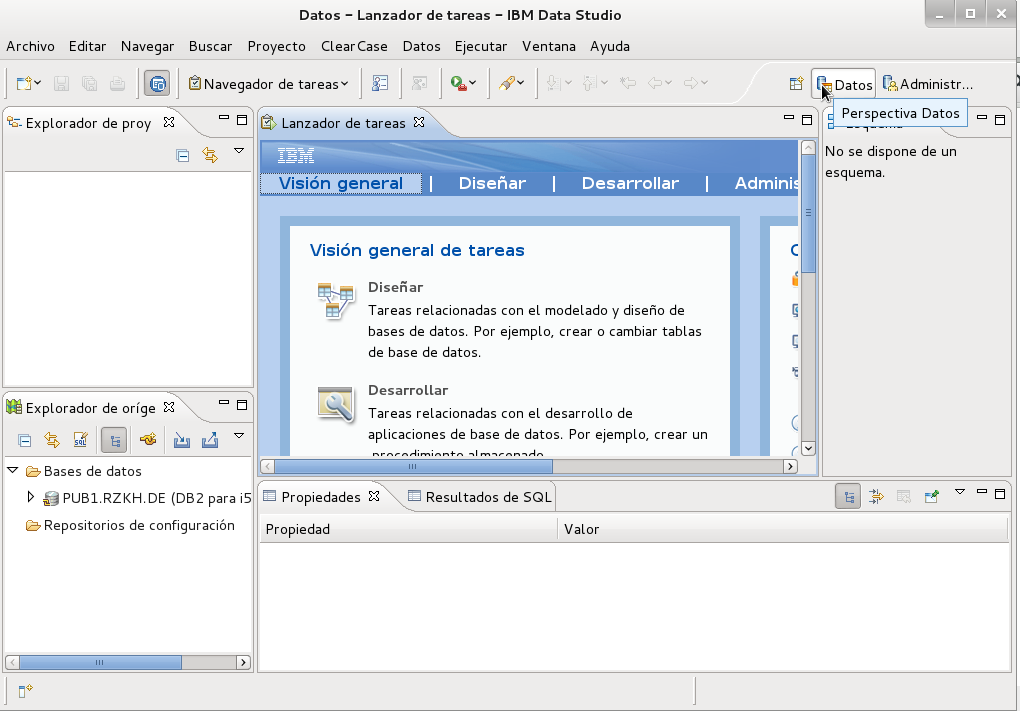Close the Explorador de proy view tab

(x=169, y=122)
